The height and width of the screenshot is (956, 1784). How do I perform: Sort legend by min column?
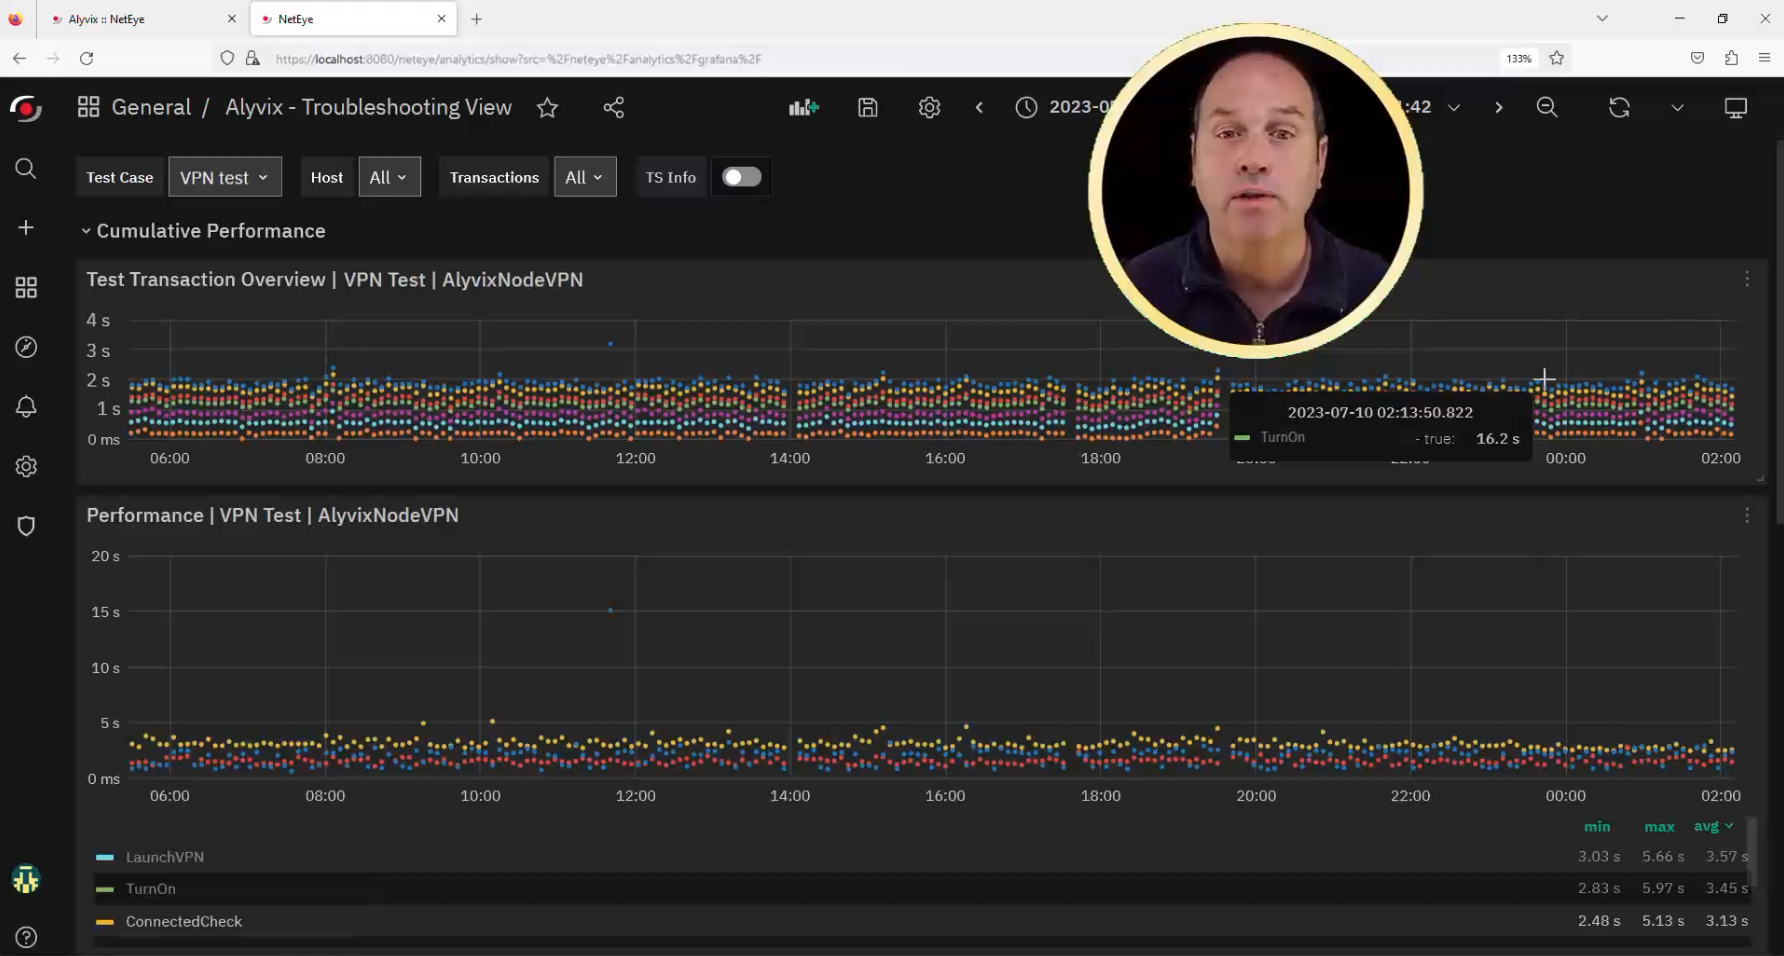point(1597,826)
